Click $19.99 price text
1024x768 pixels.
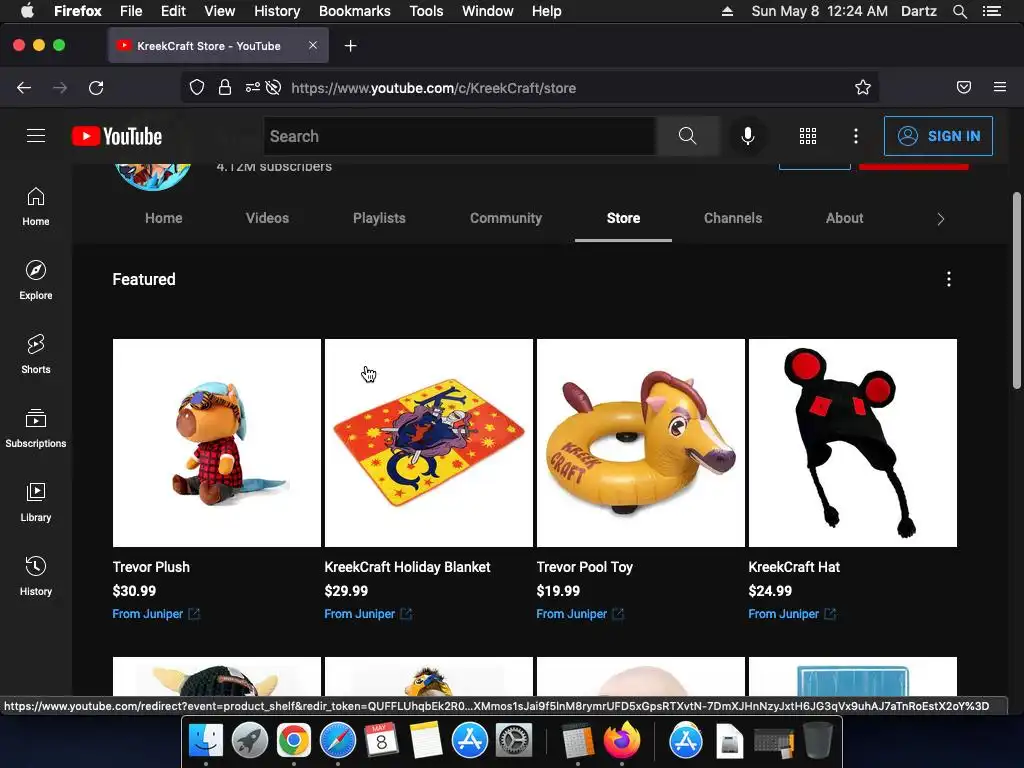558,591
